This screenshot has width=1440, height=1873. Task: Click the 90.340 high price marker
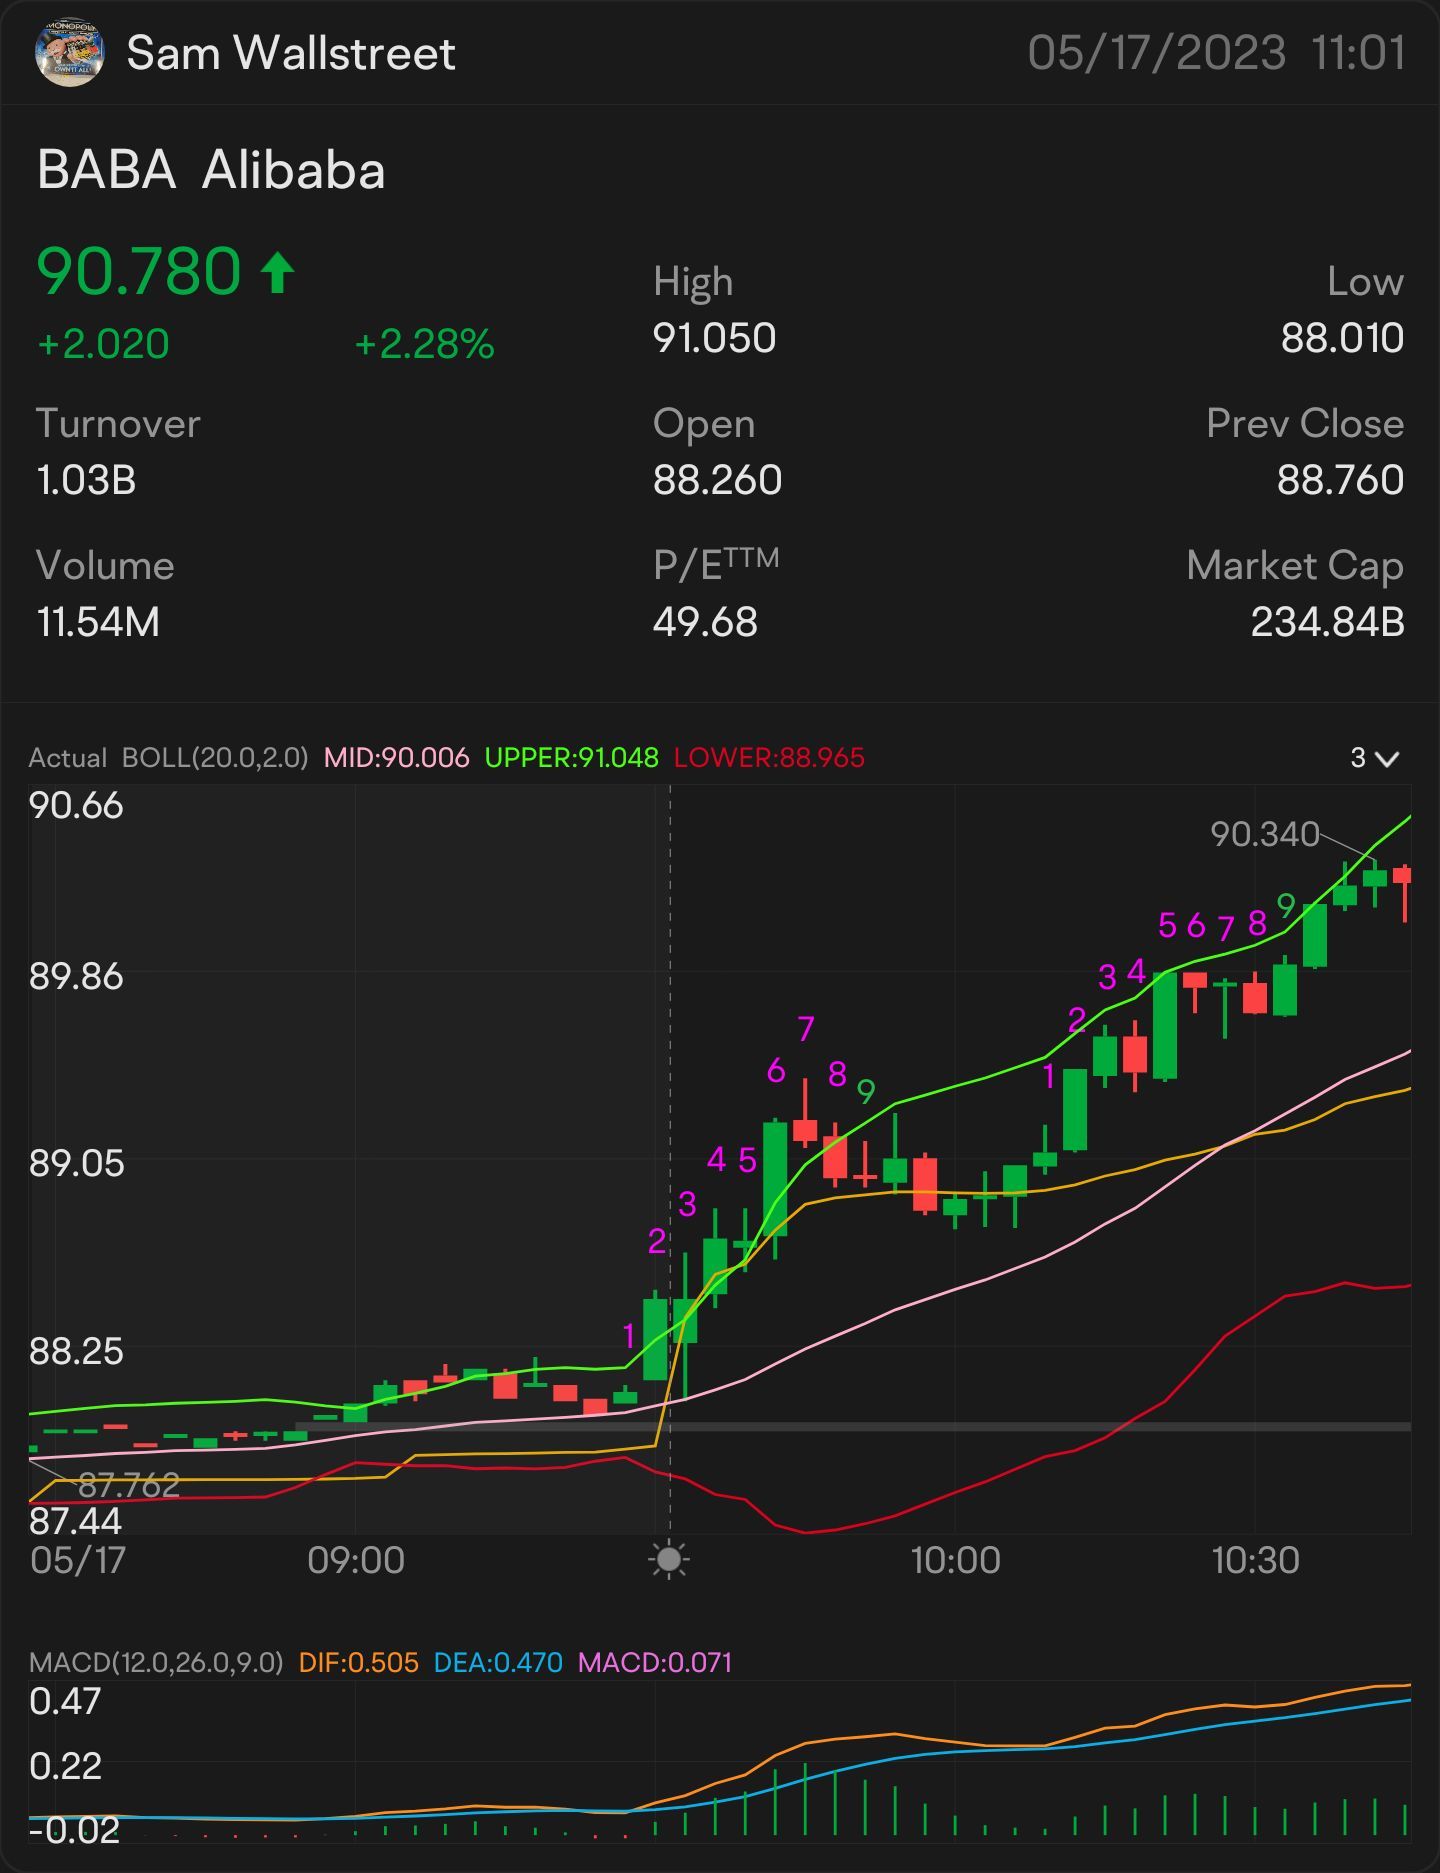1265,834
